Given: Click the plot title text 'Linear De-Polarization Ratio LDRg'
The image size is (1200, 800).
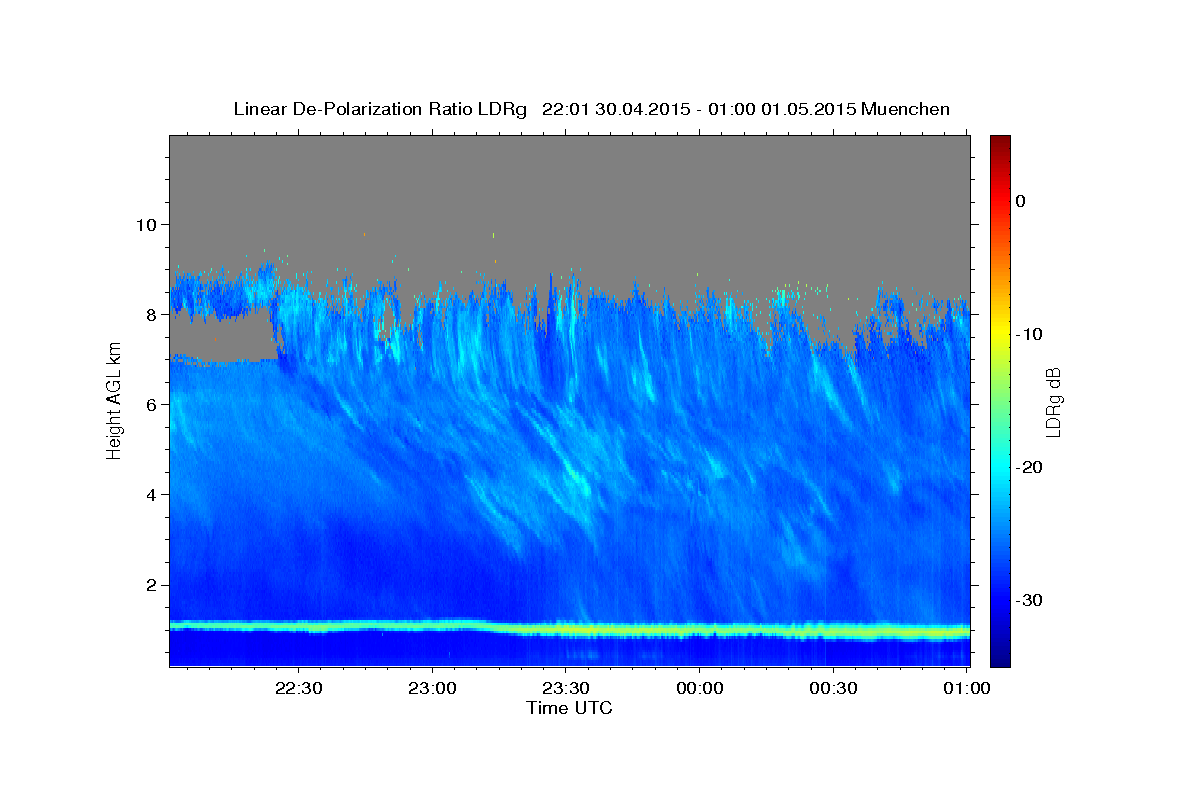Looking at the screenshot, I should (x=379, y=109).
